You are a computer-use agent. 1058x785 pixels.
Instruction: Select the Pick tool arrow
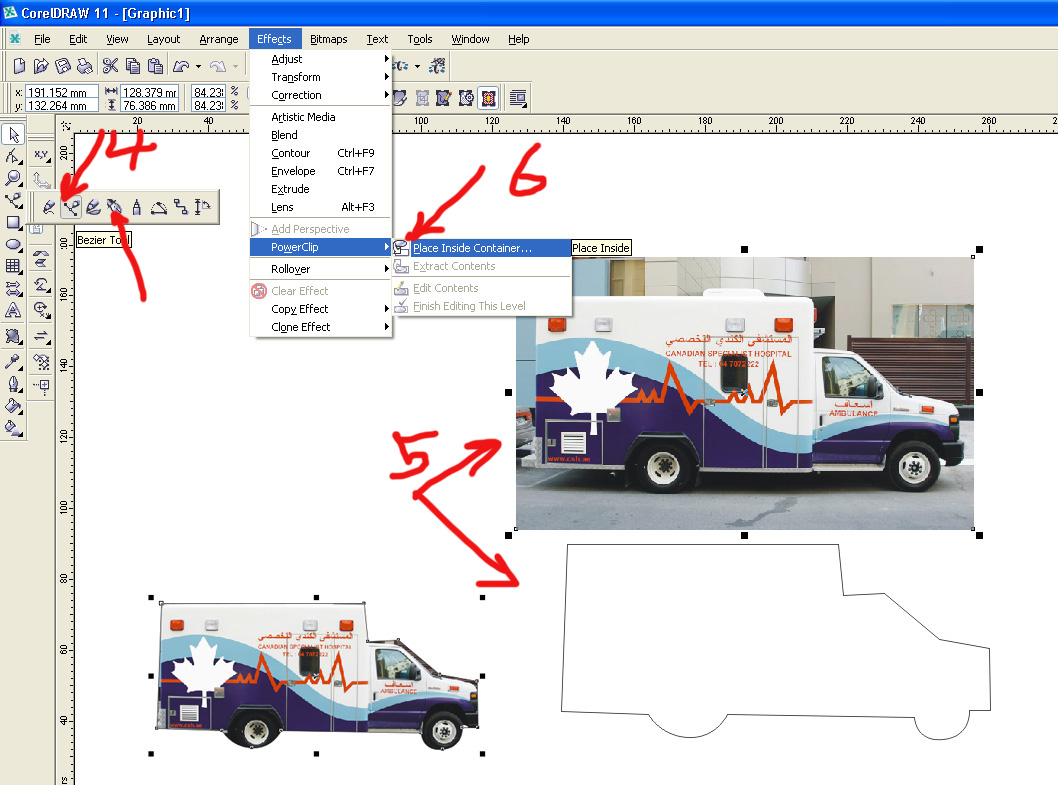[x=13, y=134]
